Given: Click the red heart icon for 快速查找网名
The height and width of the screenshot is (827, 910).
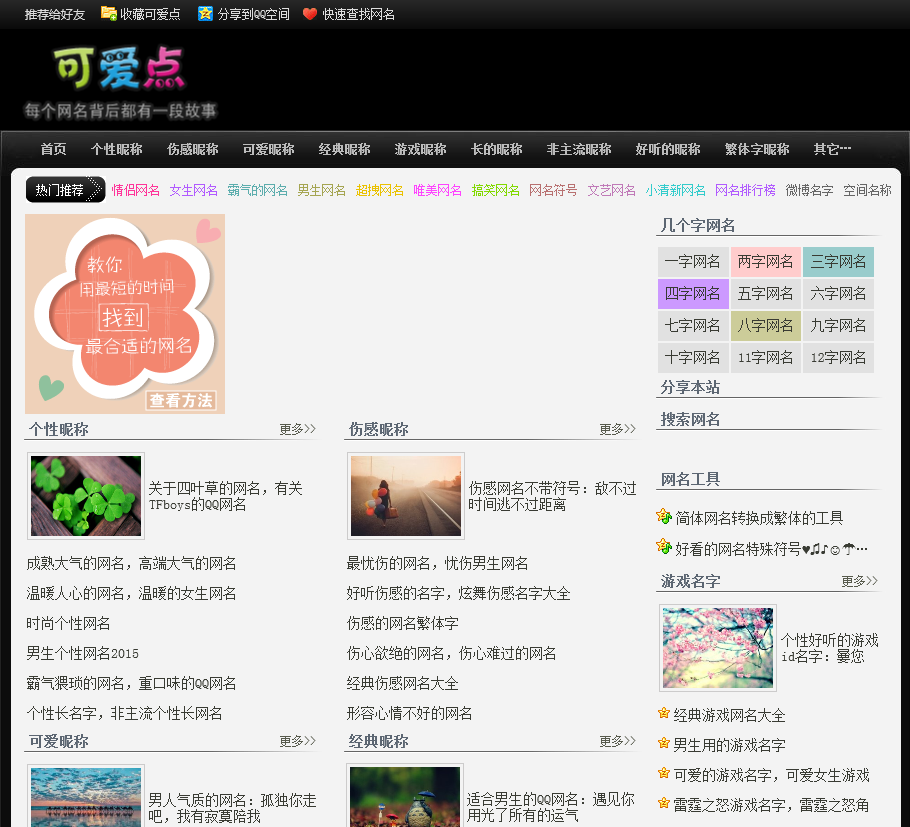Looking at the screenshot, I should click(x=310, y=13).
